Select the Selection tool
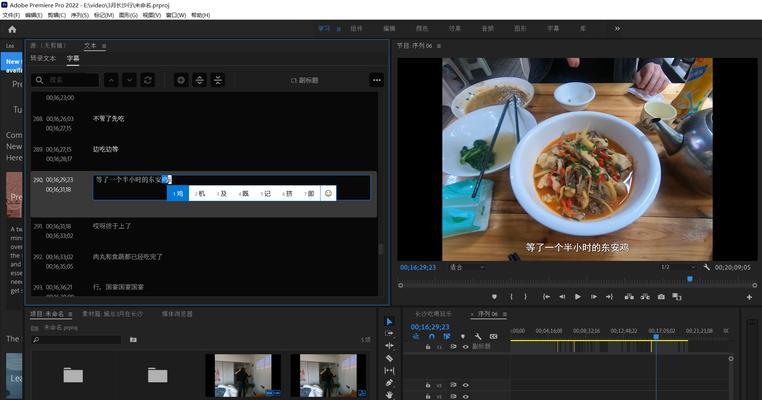Viewport: 762px width, 400px height. point(389,321)
